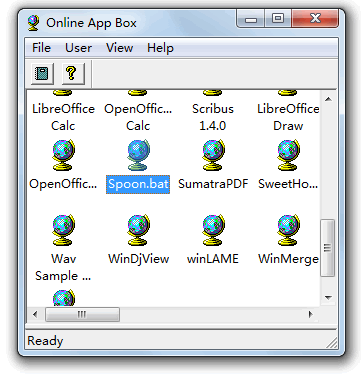This screenshot has width=361, height=375.
Task: Click the Online App Box title bar icon
Action: pyautogui.click(x=34, y=23)
